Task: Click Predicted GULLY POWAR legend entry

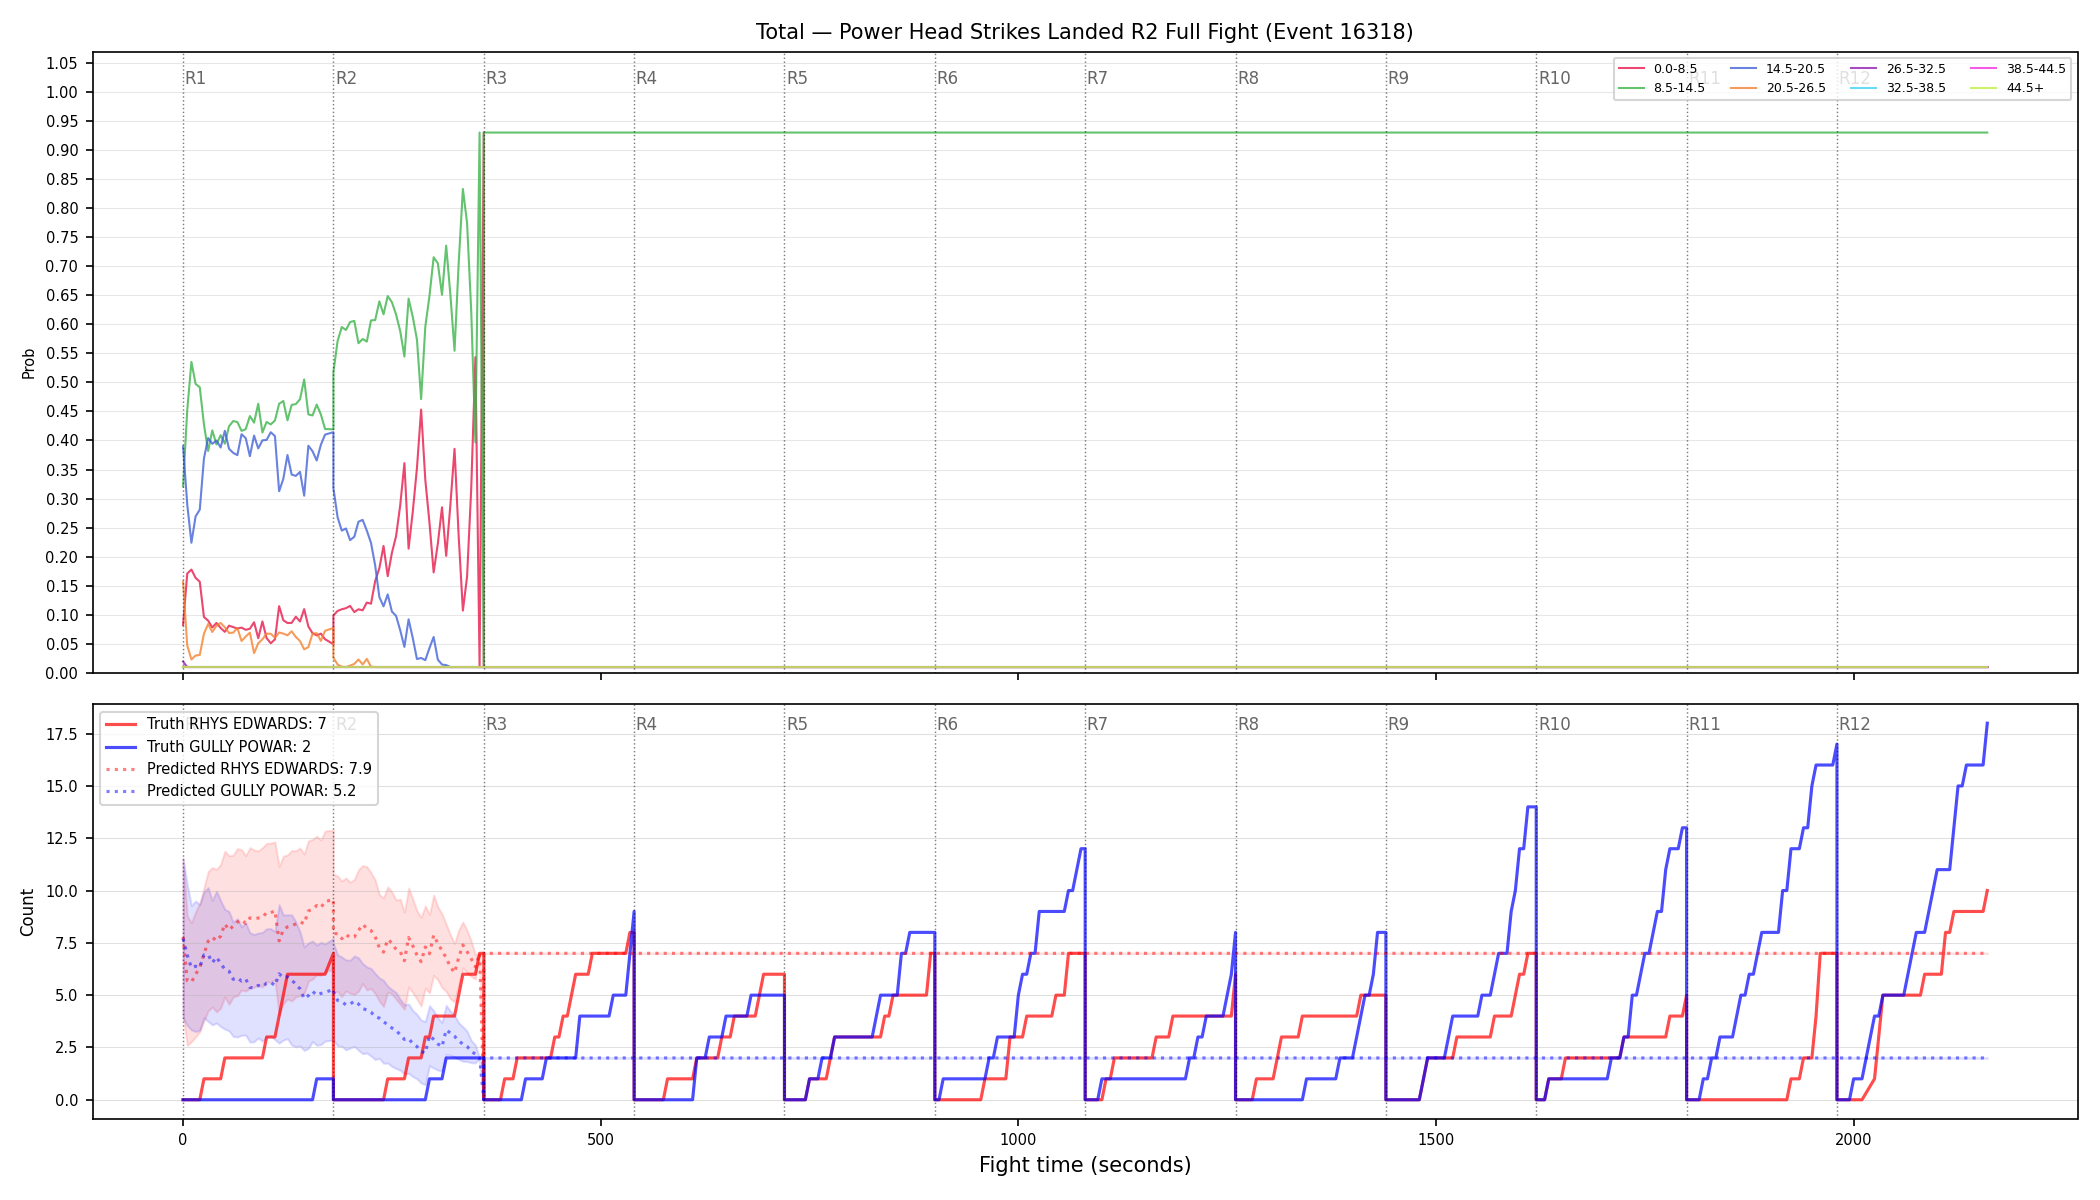Action: click(x=230, y=791)
